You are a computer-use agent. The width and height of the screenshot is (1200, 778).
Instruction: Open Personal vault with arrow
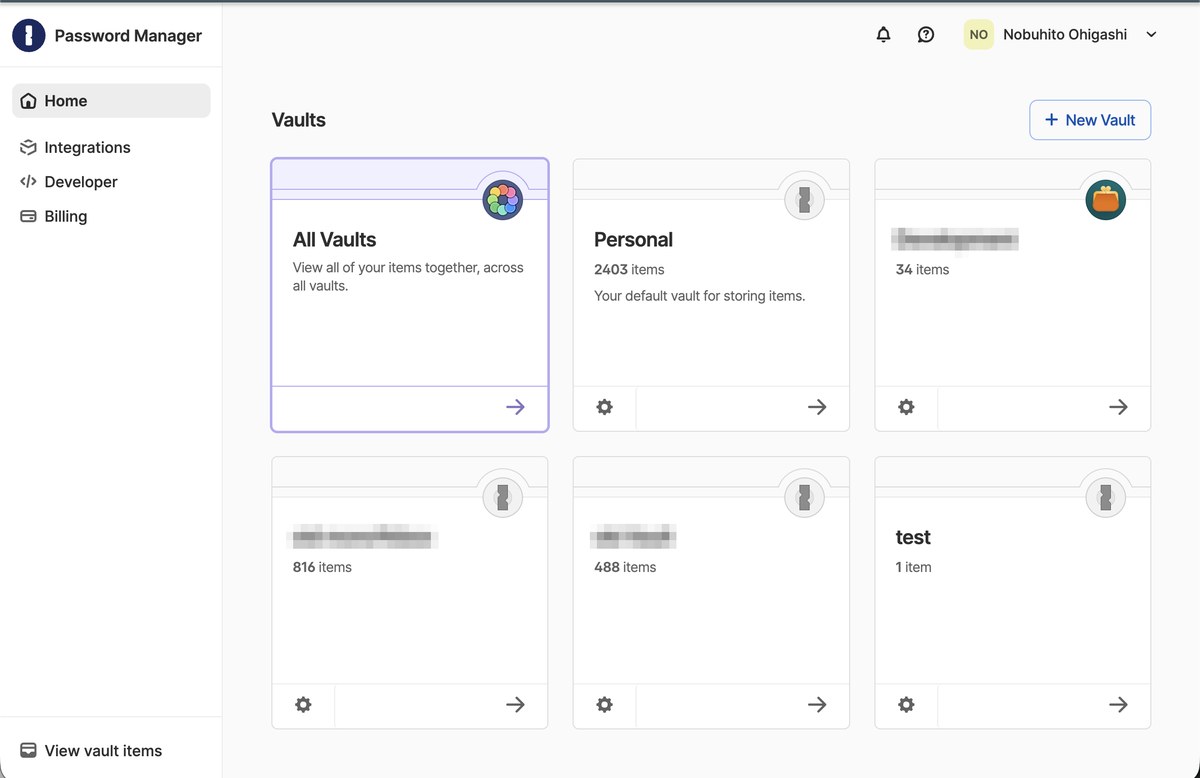point(817,407)
